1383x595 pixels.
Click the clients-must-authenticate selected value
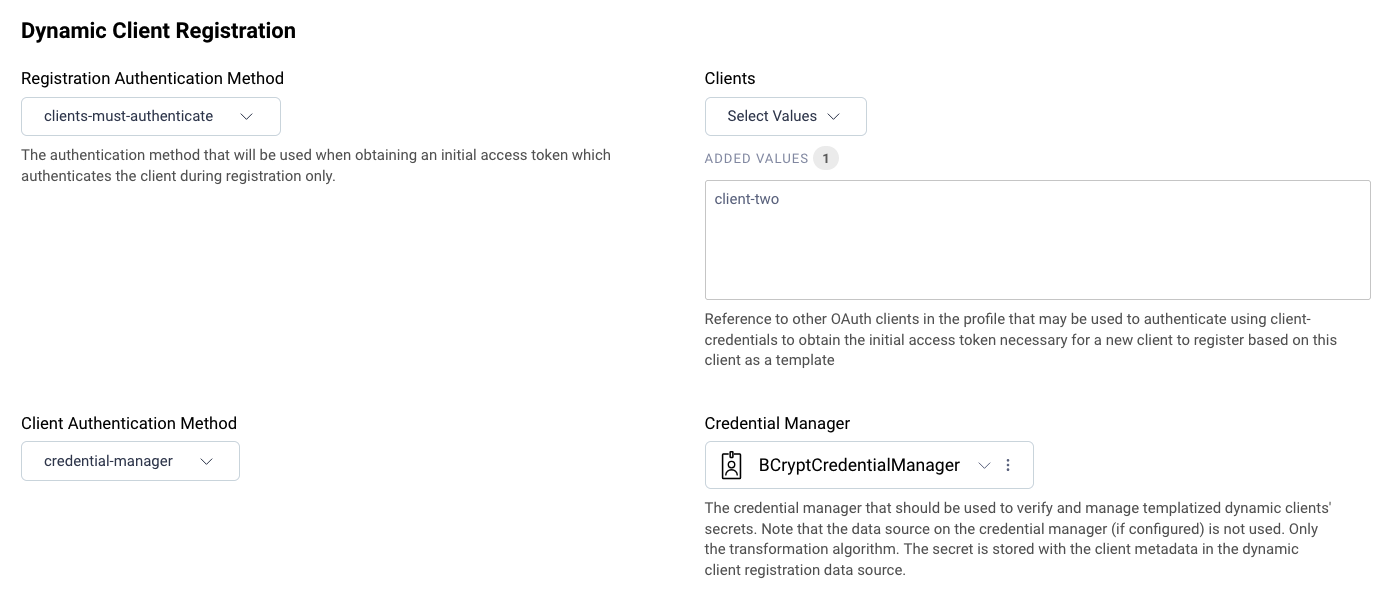pyautogui.click(x=128, y=116)
